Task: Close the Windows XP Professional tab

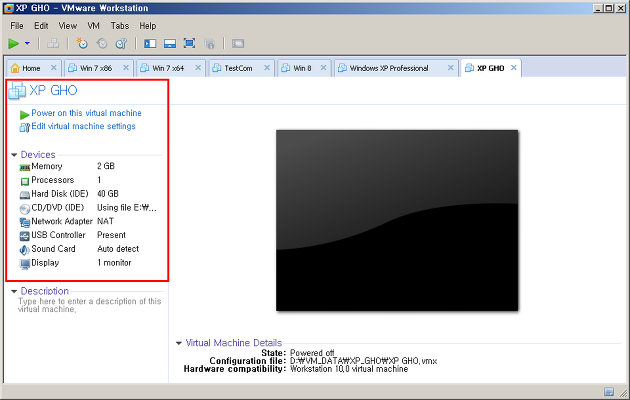Action: 451,68
